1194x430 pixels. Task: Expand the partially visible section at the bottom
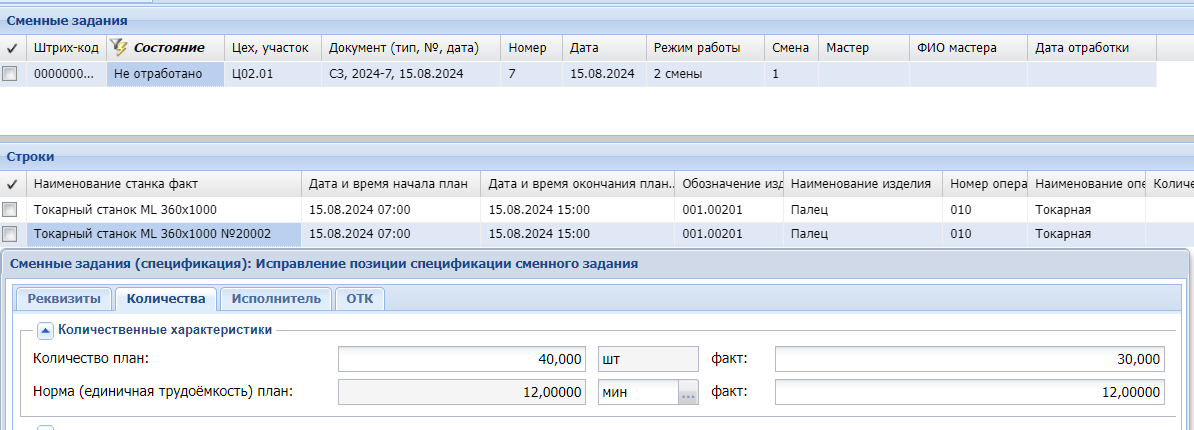click(46, 427)
